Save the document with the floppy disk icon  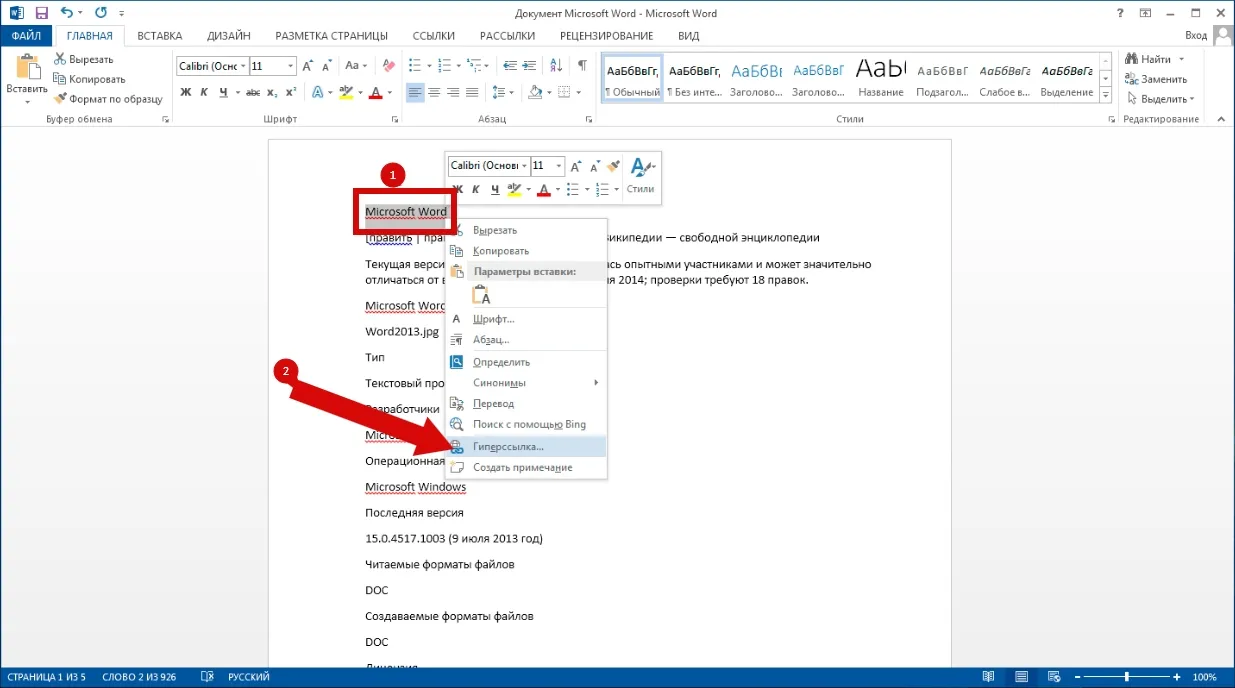point(42,13)
